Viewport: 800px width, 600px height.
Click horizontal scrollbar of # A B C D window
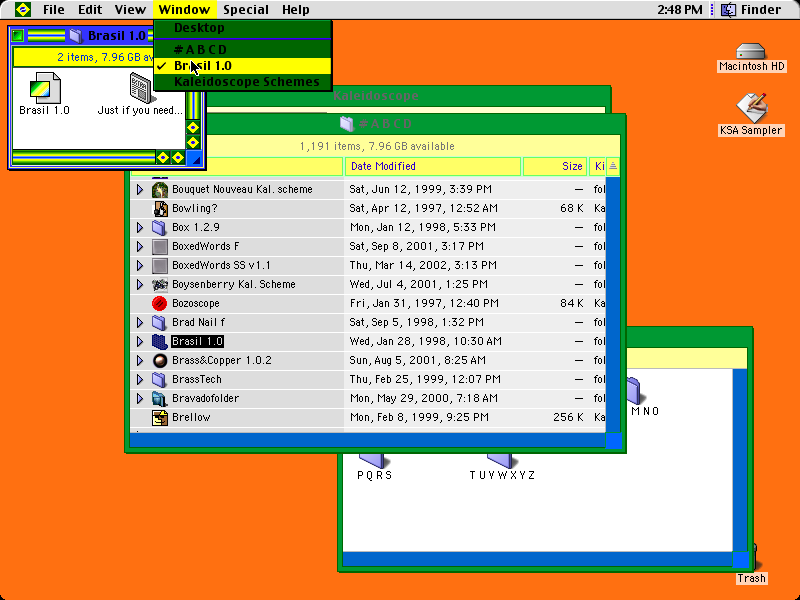[367, 440]
